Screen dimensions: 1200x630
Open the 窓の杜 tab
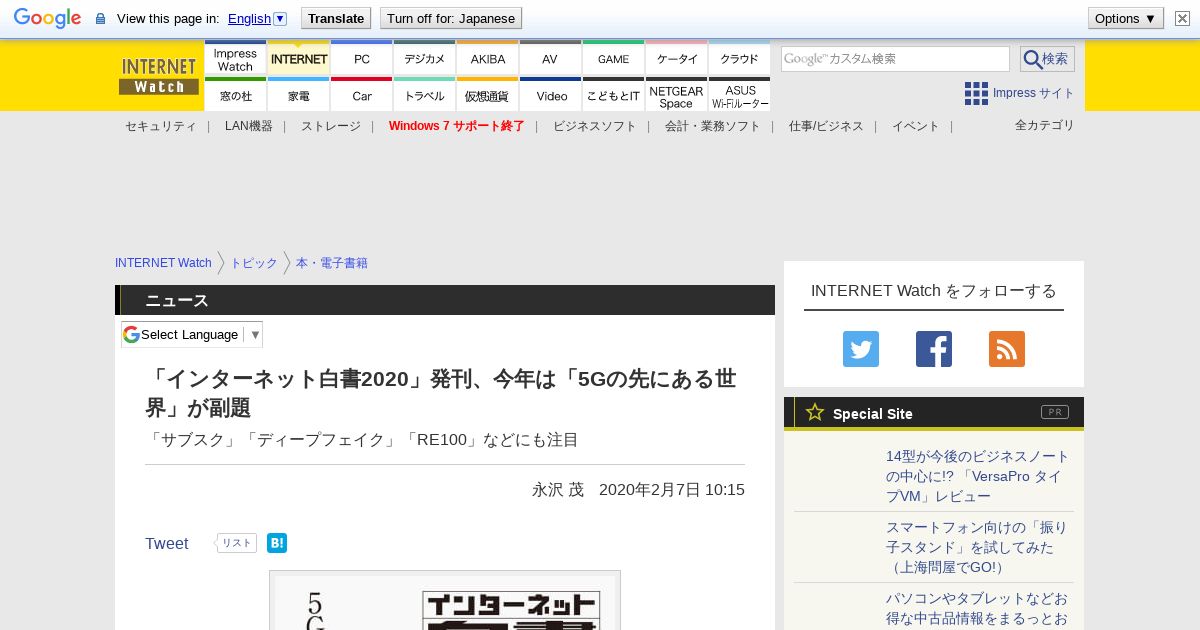(x=235, y=95)
